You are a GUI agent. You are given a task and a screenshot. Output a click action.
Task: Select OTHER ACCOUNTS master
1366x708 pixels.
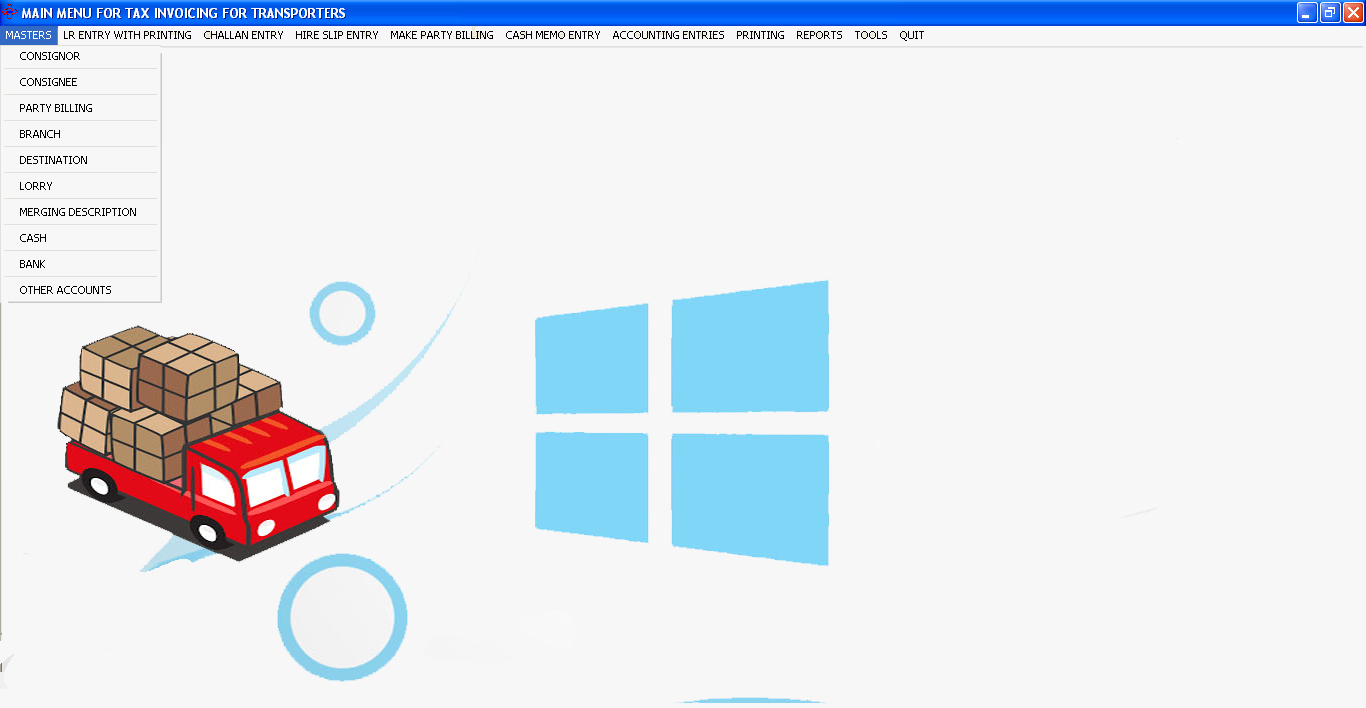point(63,289)
